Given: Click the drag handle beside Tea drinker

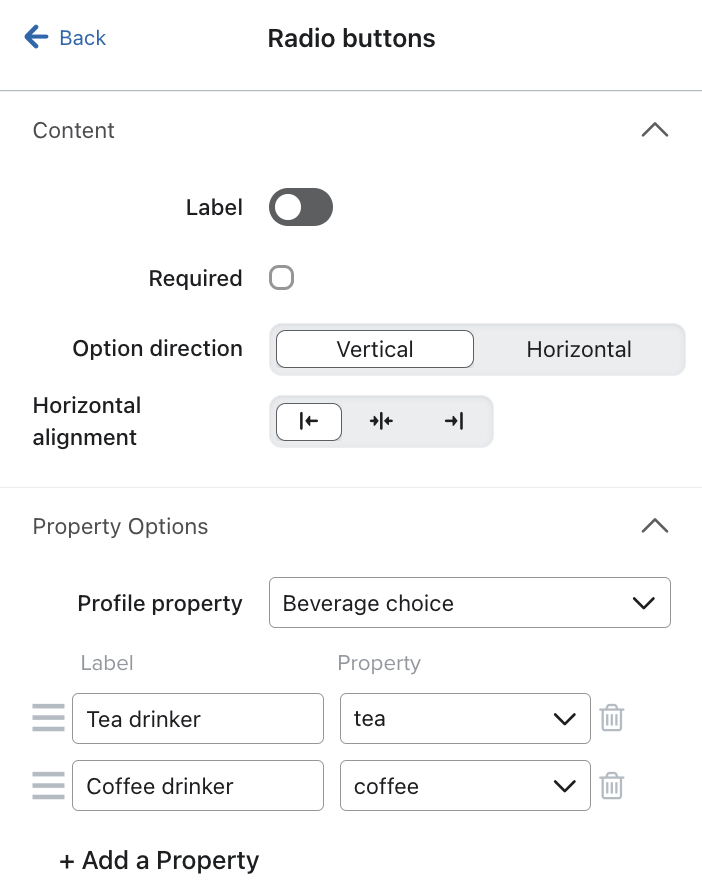Looking at the screenshot, I should click(x=47, y=718).
